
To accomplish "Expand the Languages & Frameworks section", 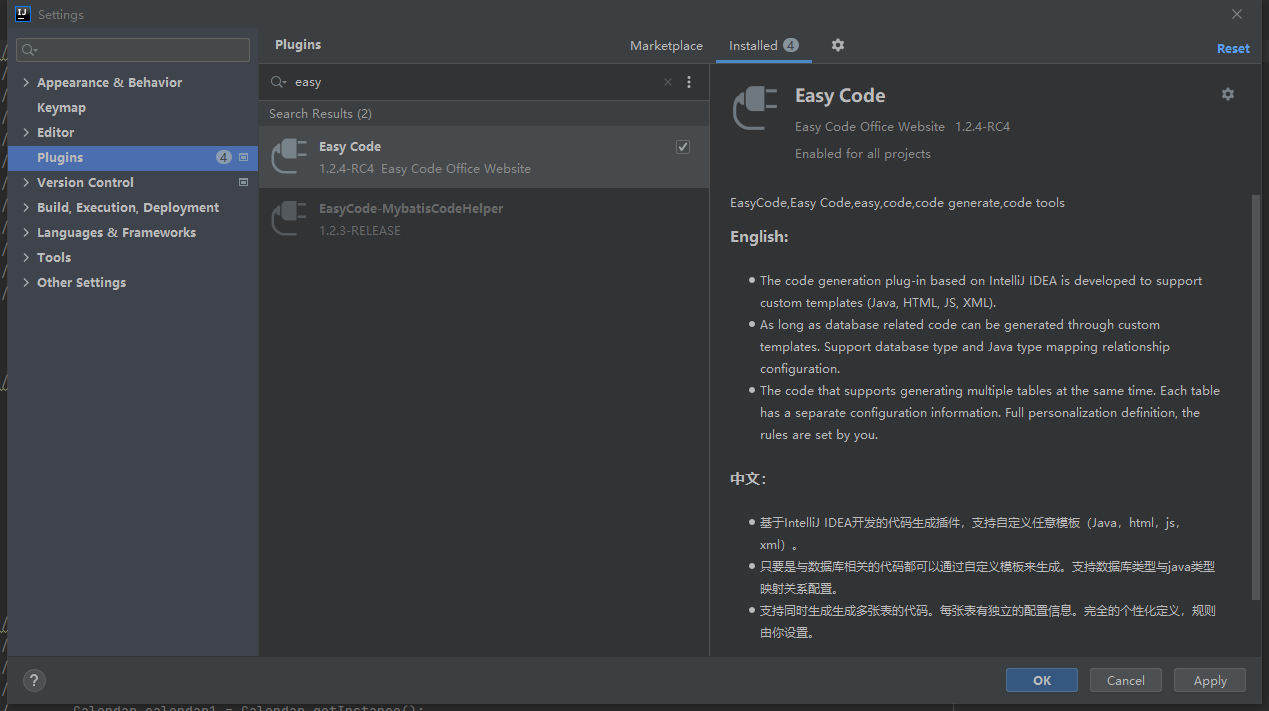I will [26, 232].
